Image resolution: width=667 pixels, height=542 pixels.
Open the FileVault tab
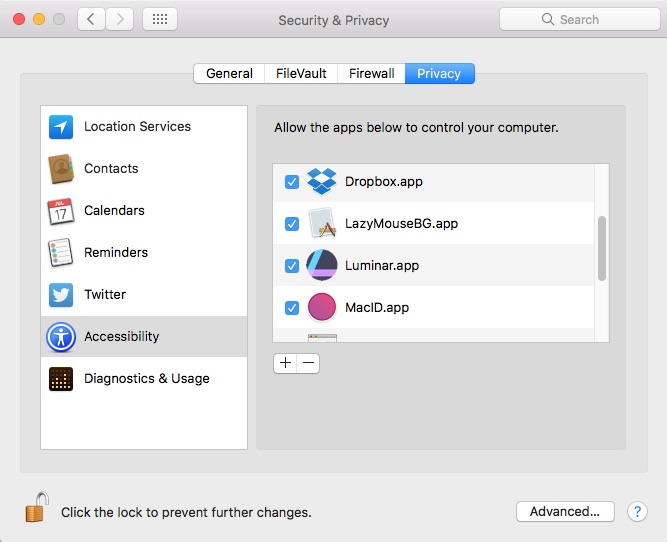[301, 74]
